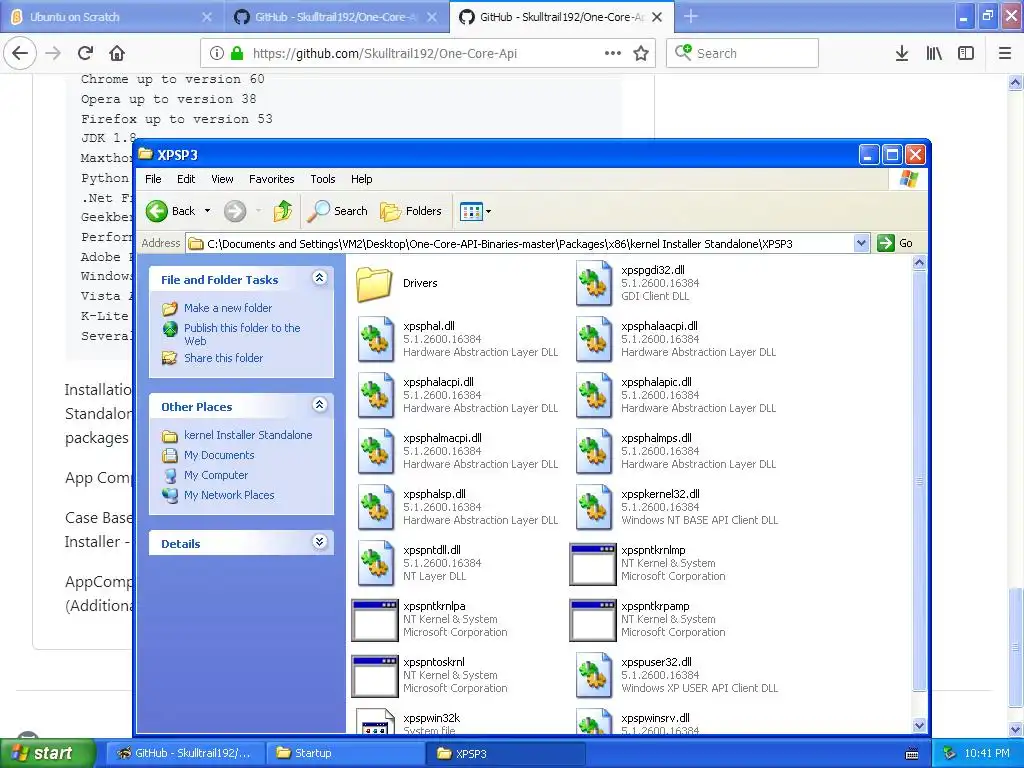Open Firefox Library icon
Viewport: 1024px width, 768px height.
click(934, 54)
